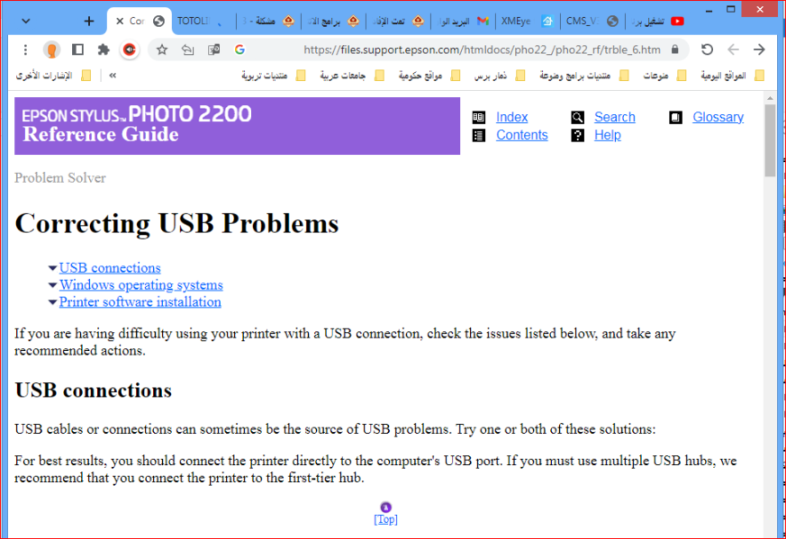Open the Glossary link
The image size is (786, 539).
point(718,117)
